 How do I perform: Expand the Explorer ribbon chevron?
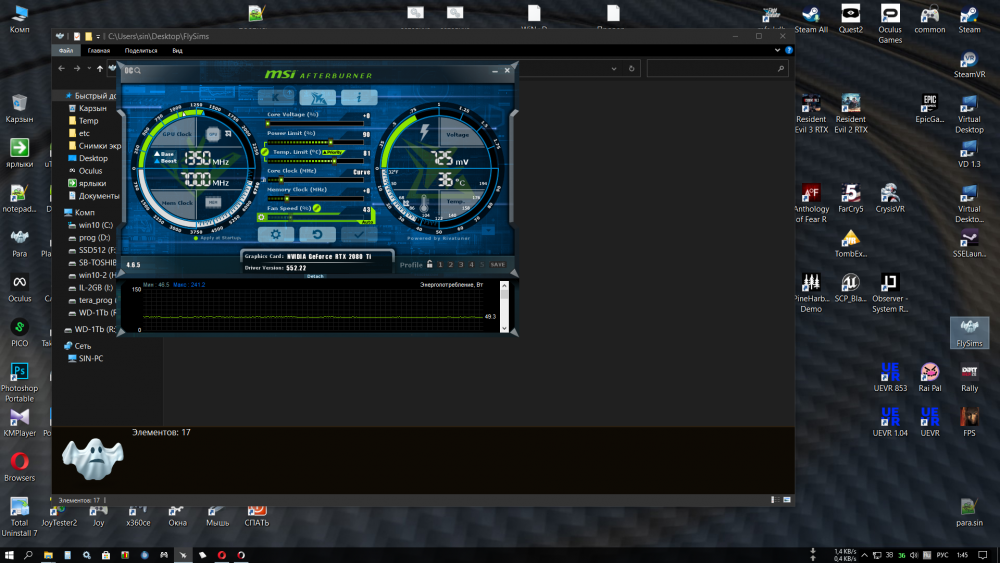(x=777, y=50)
